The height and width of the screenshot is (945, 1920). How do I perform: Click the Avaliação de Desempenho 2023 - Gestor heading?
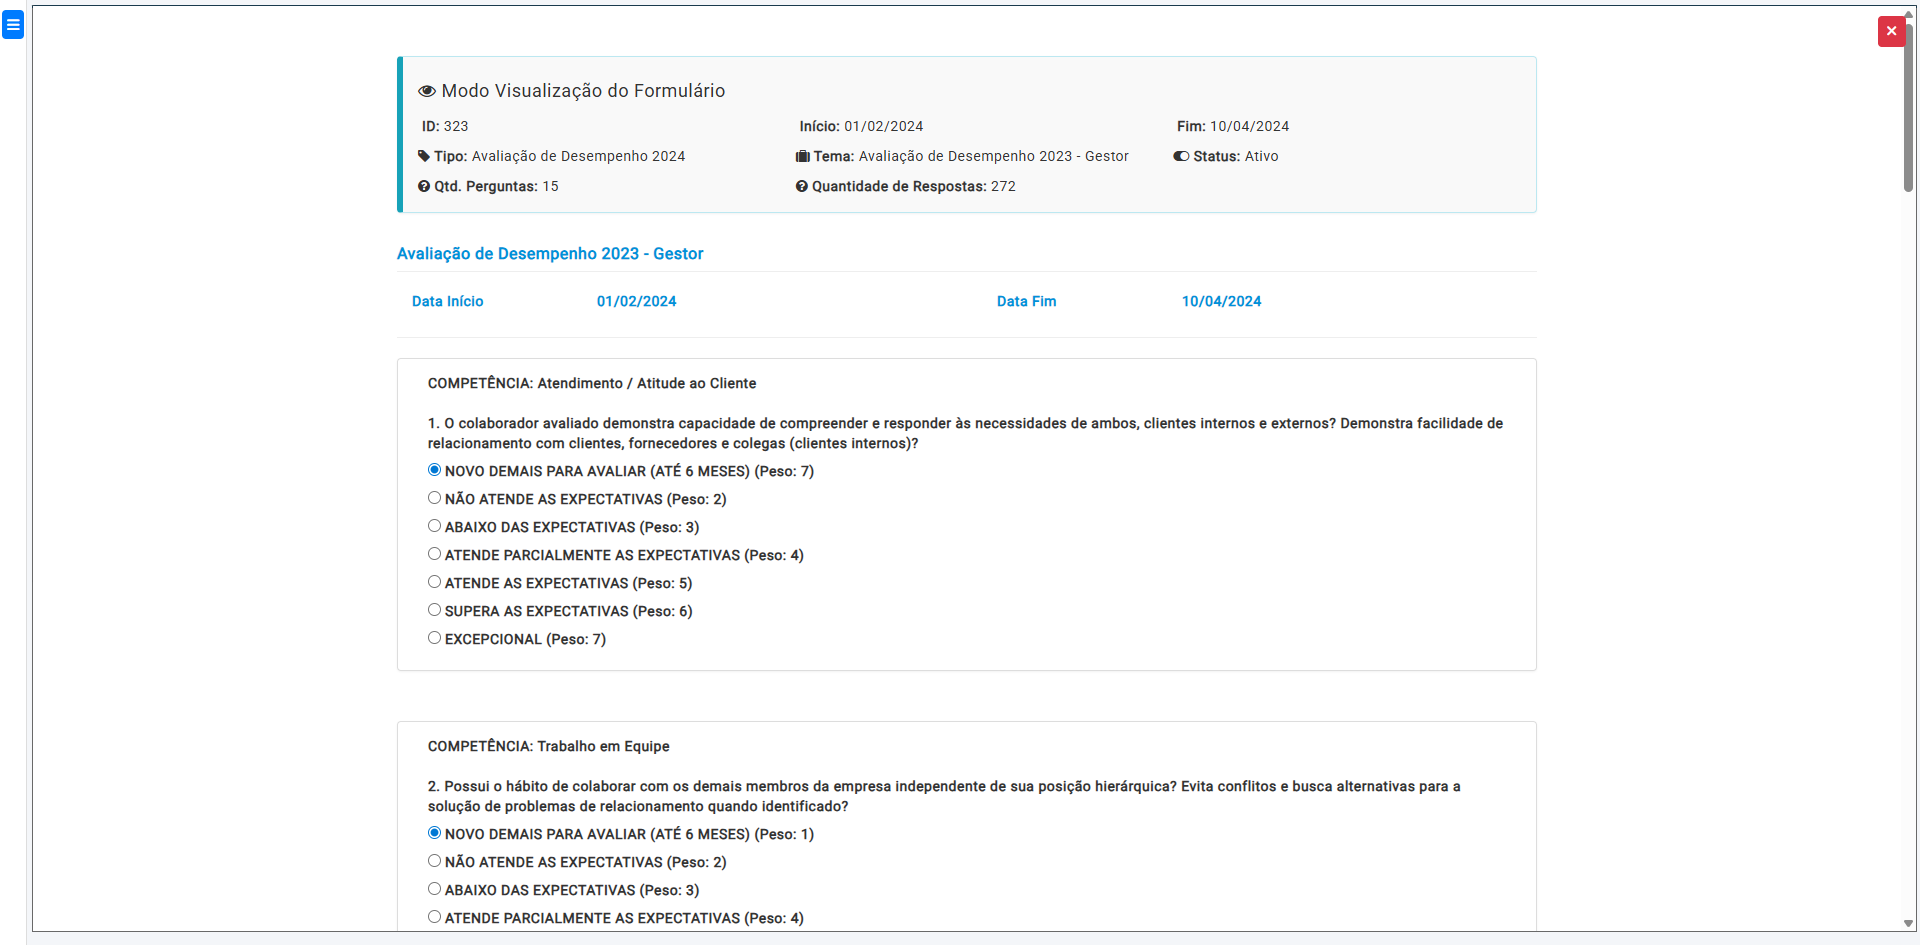pyautogui.click(x=550, y=254)
